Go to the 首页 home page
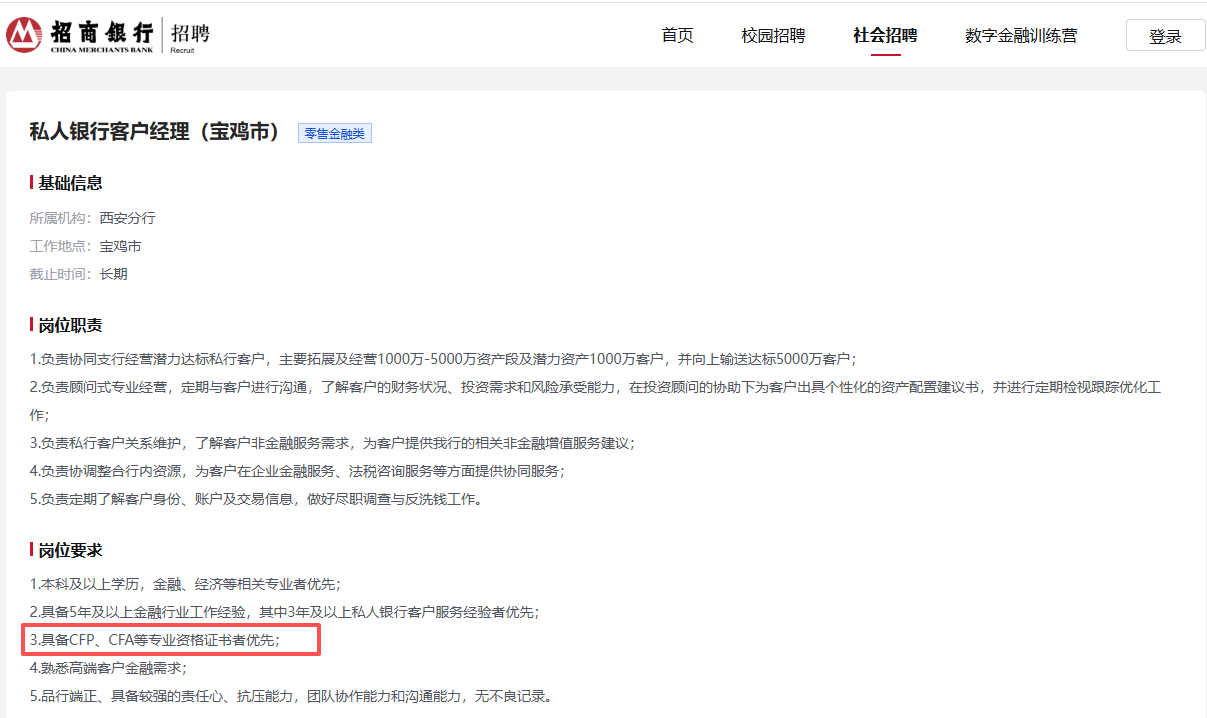The width and height of the screenshot is (1207, 718). tap(677, 35)
